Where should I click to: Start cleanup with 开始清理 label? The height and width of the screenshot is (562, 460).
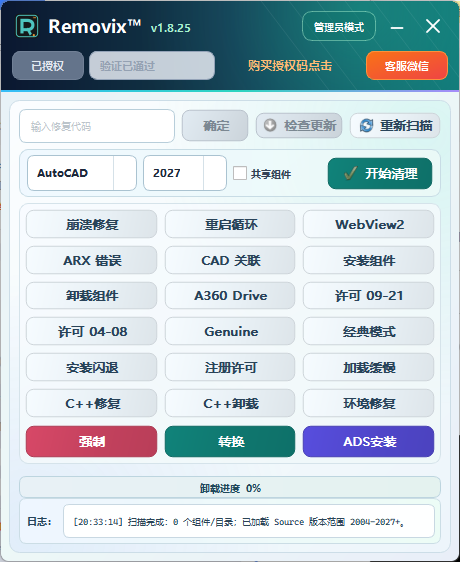pos(391,173)
